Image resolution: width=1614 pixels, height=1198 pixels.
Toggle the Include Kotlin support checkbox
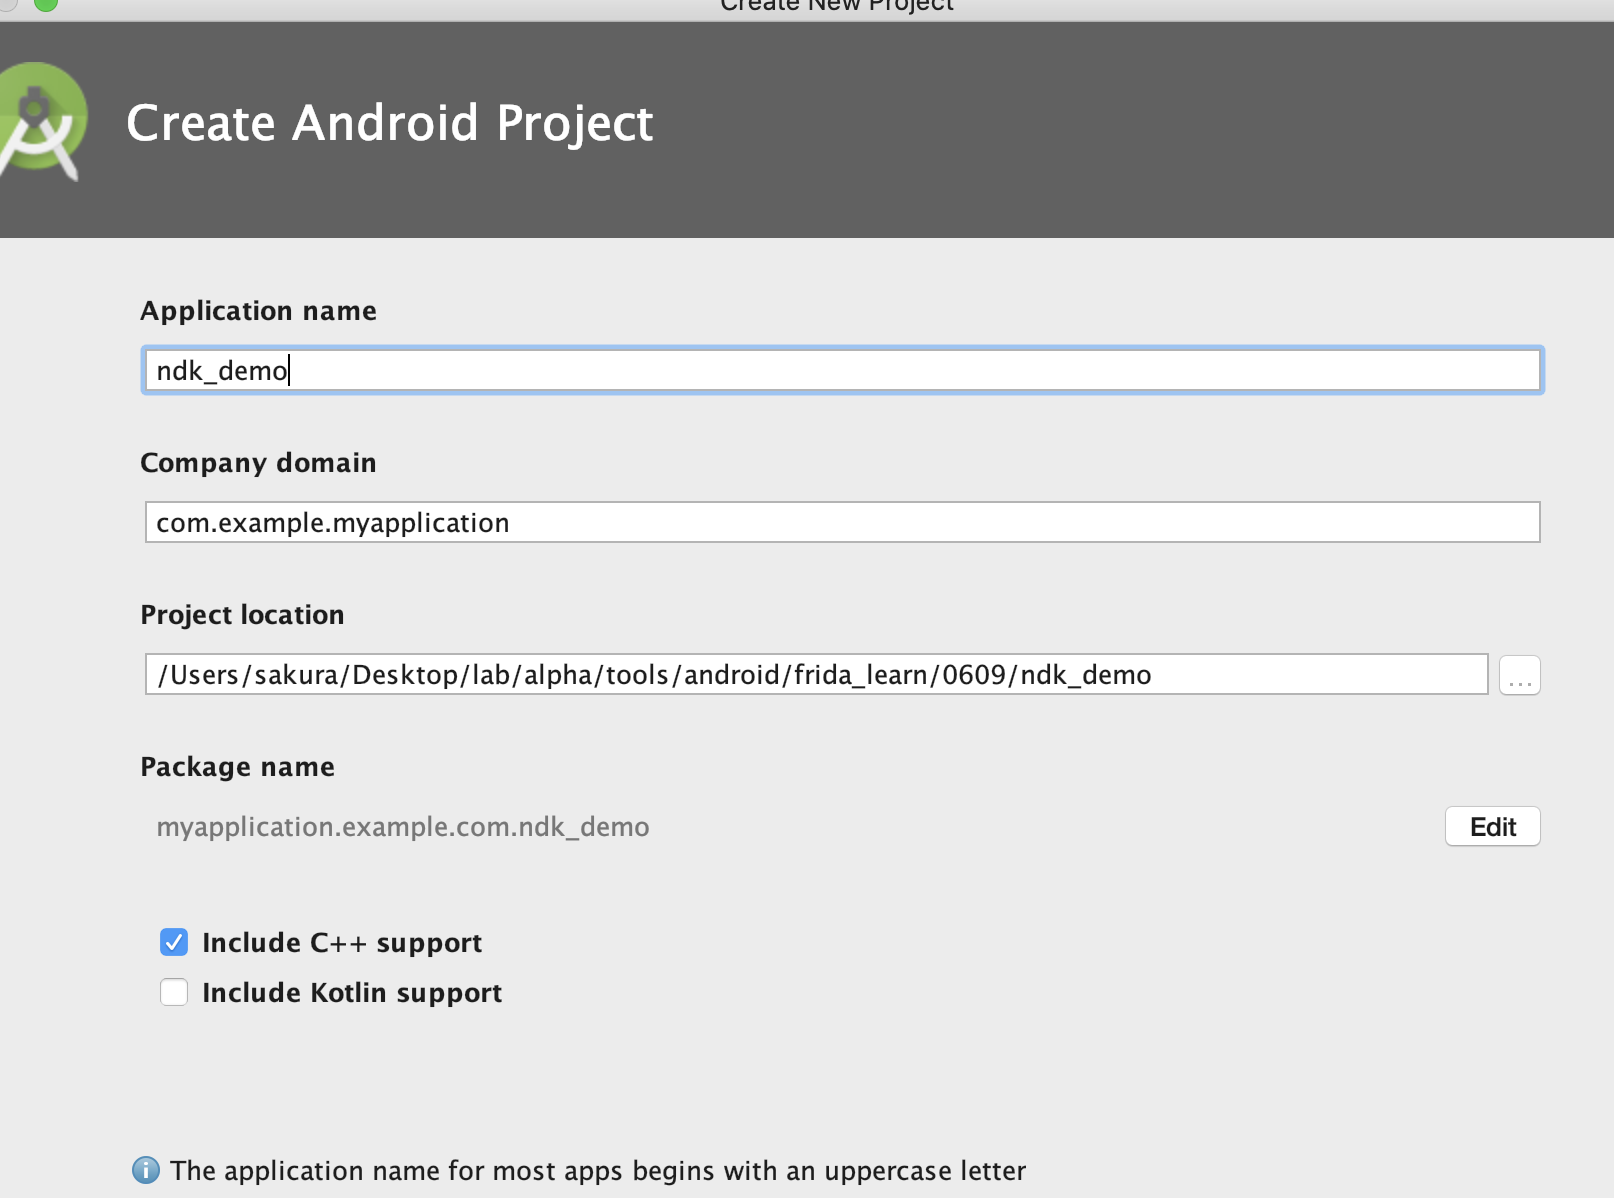coord(174,992)
